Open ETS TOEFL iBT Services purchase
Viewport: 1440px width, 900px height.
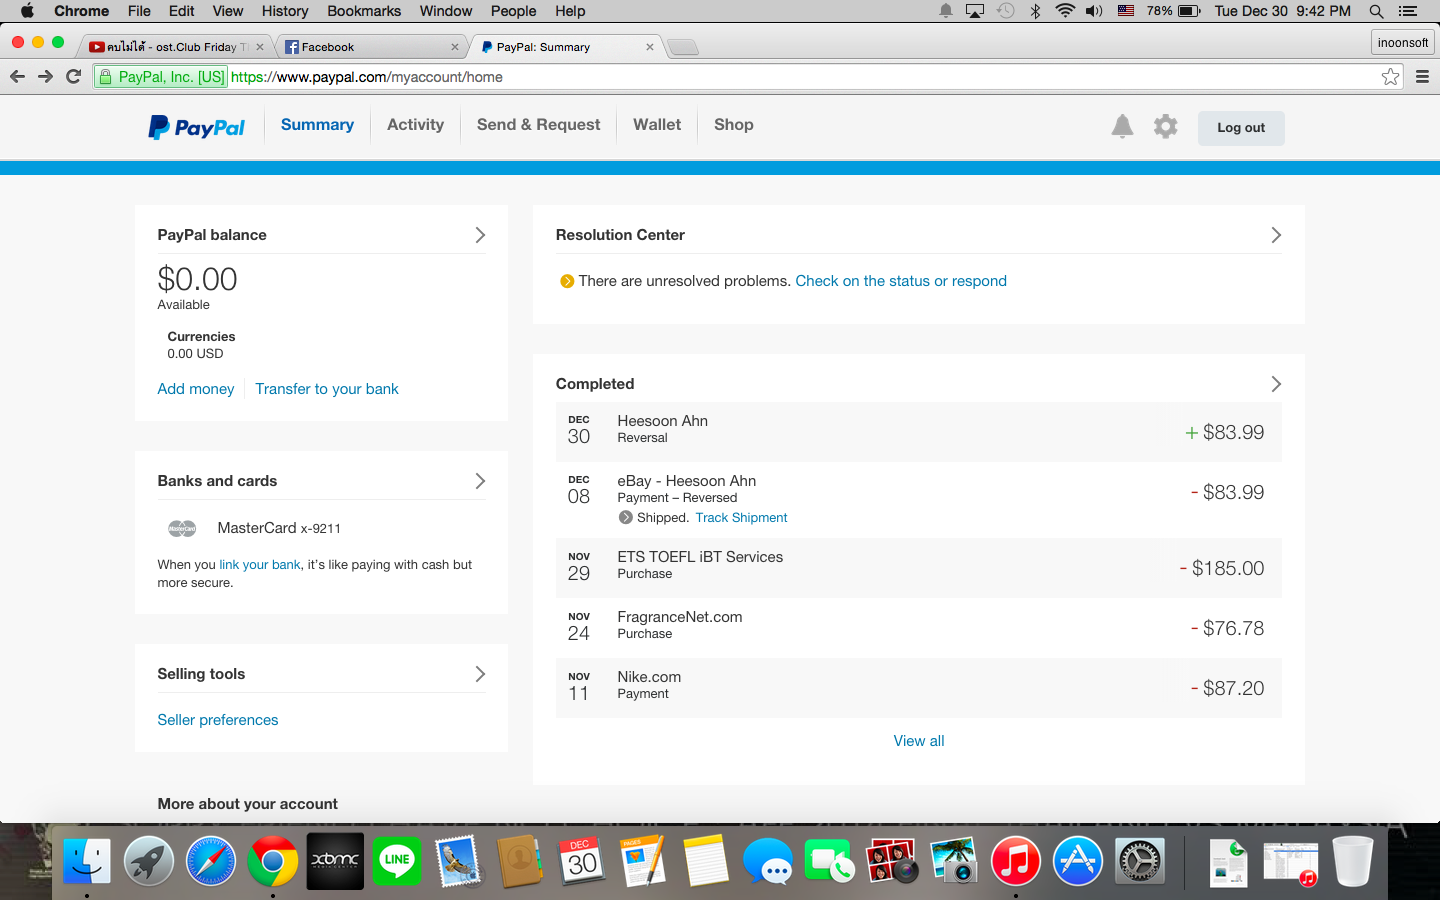click(x=918, y=568)
